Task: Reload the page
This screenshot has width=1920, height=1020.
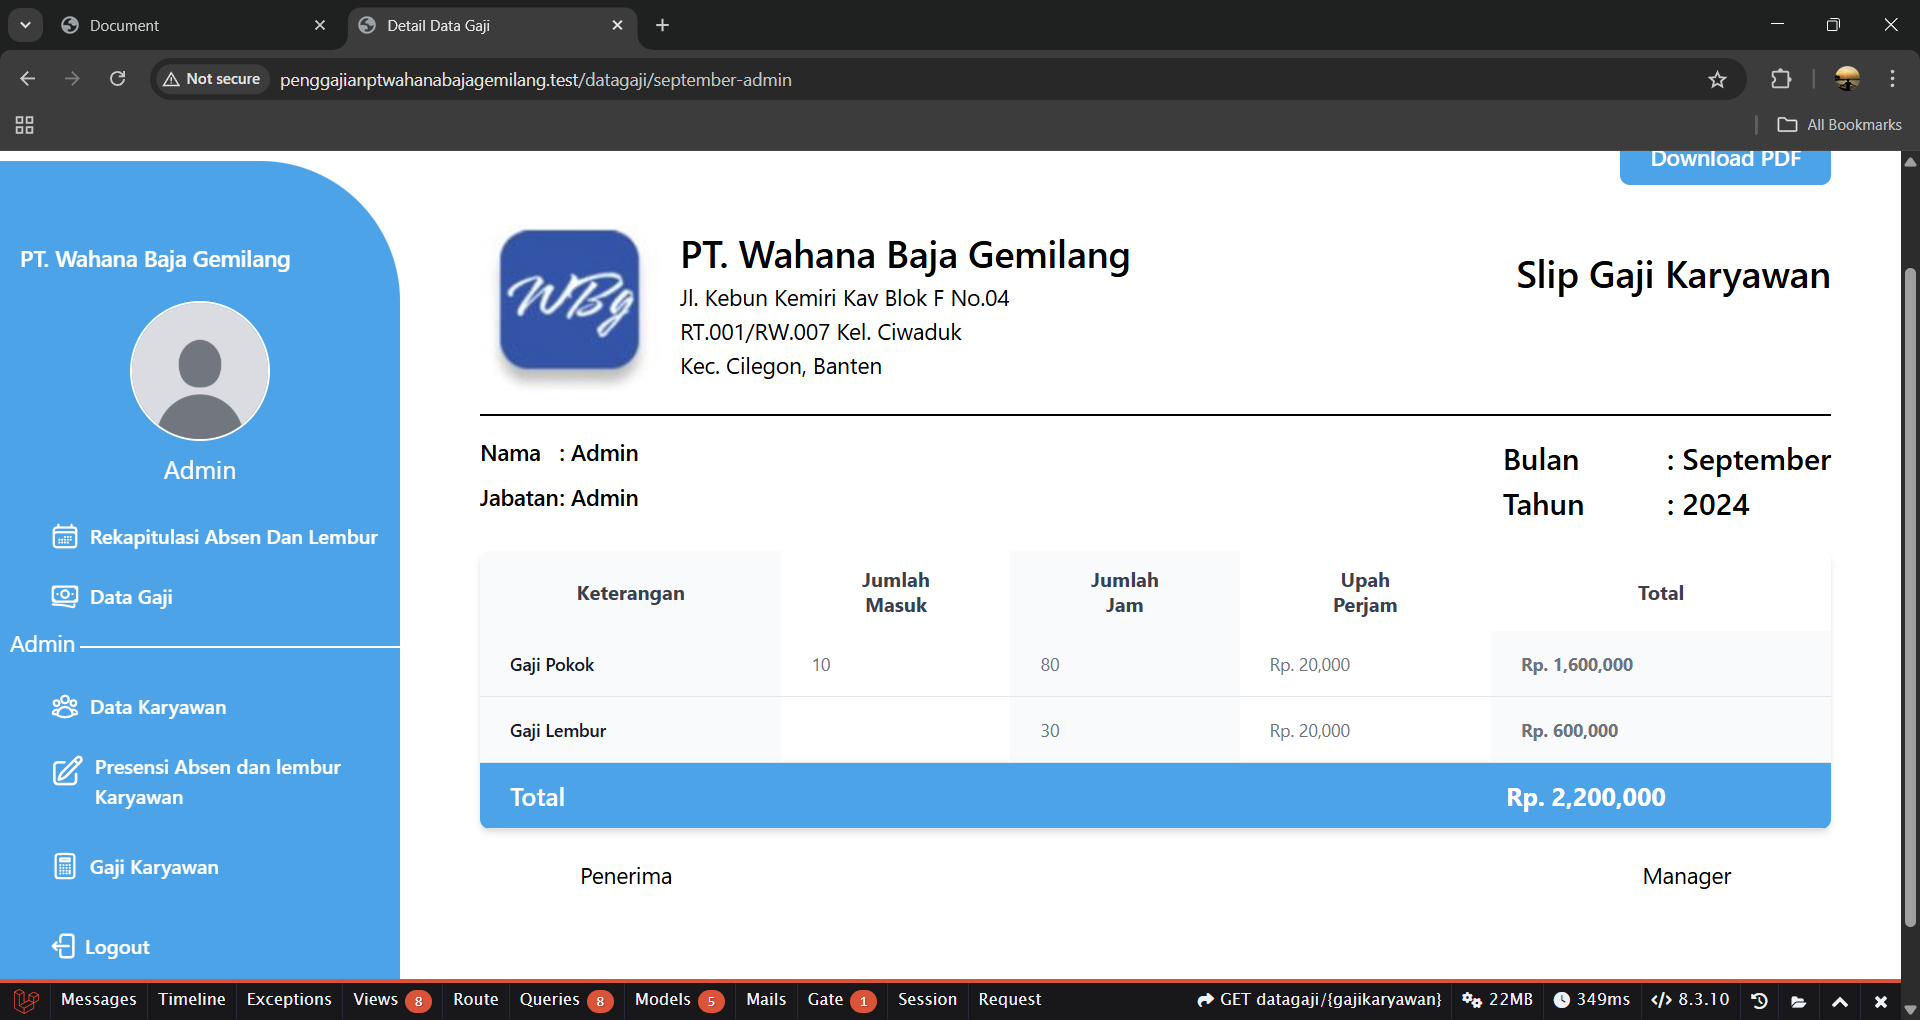Action: tap(117, 79)
